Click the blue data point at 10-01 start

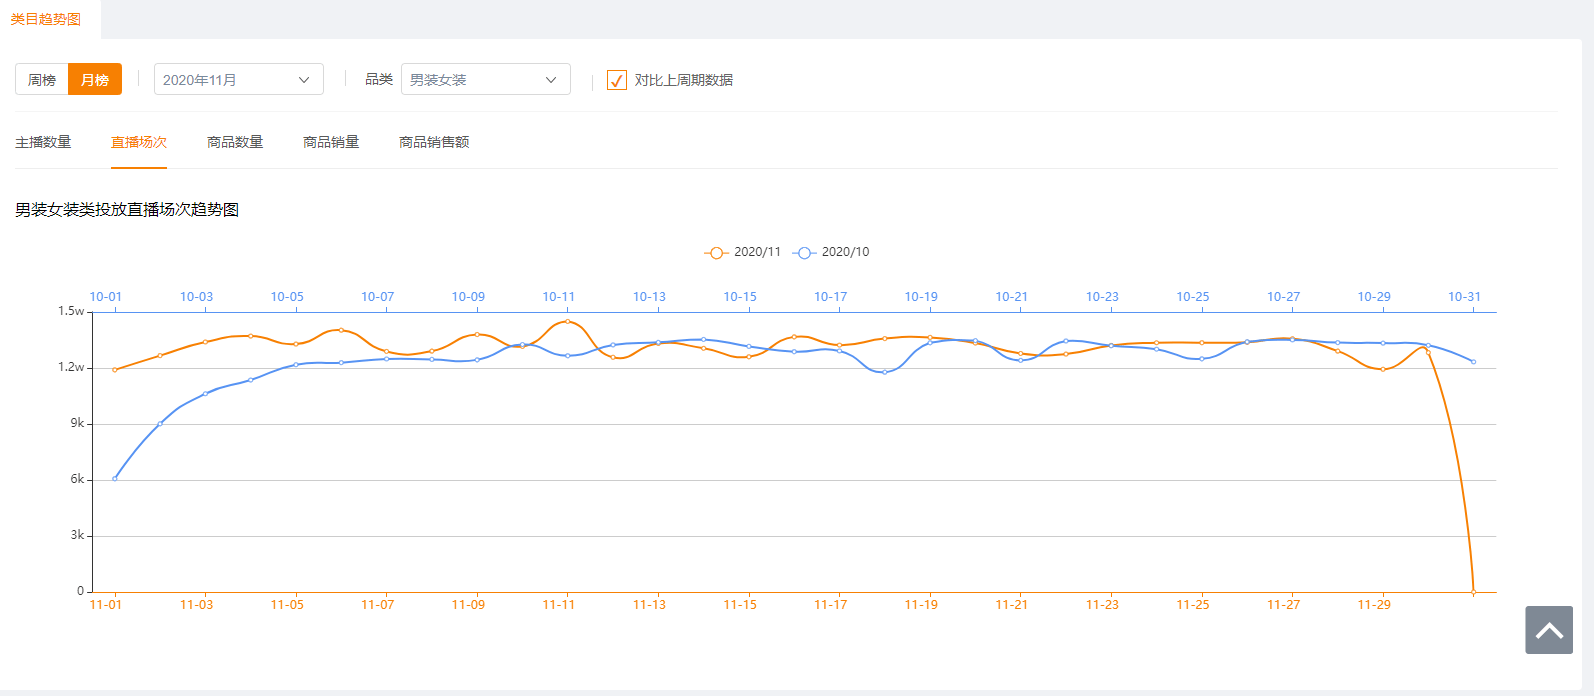point(115,478)
